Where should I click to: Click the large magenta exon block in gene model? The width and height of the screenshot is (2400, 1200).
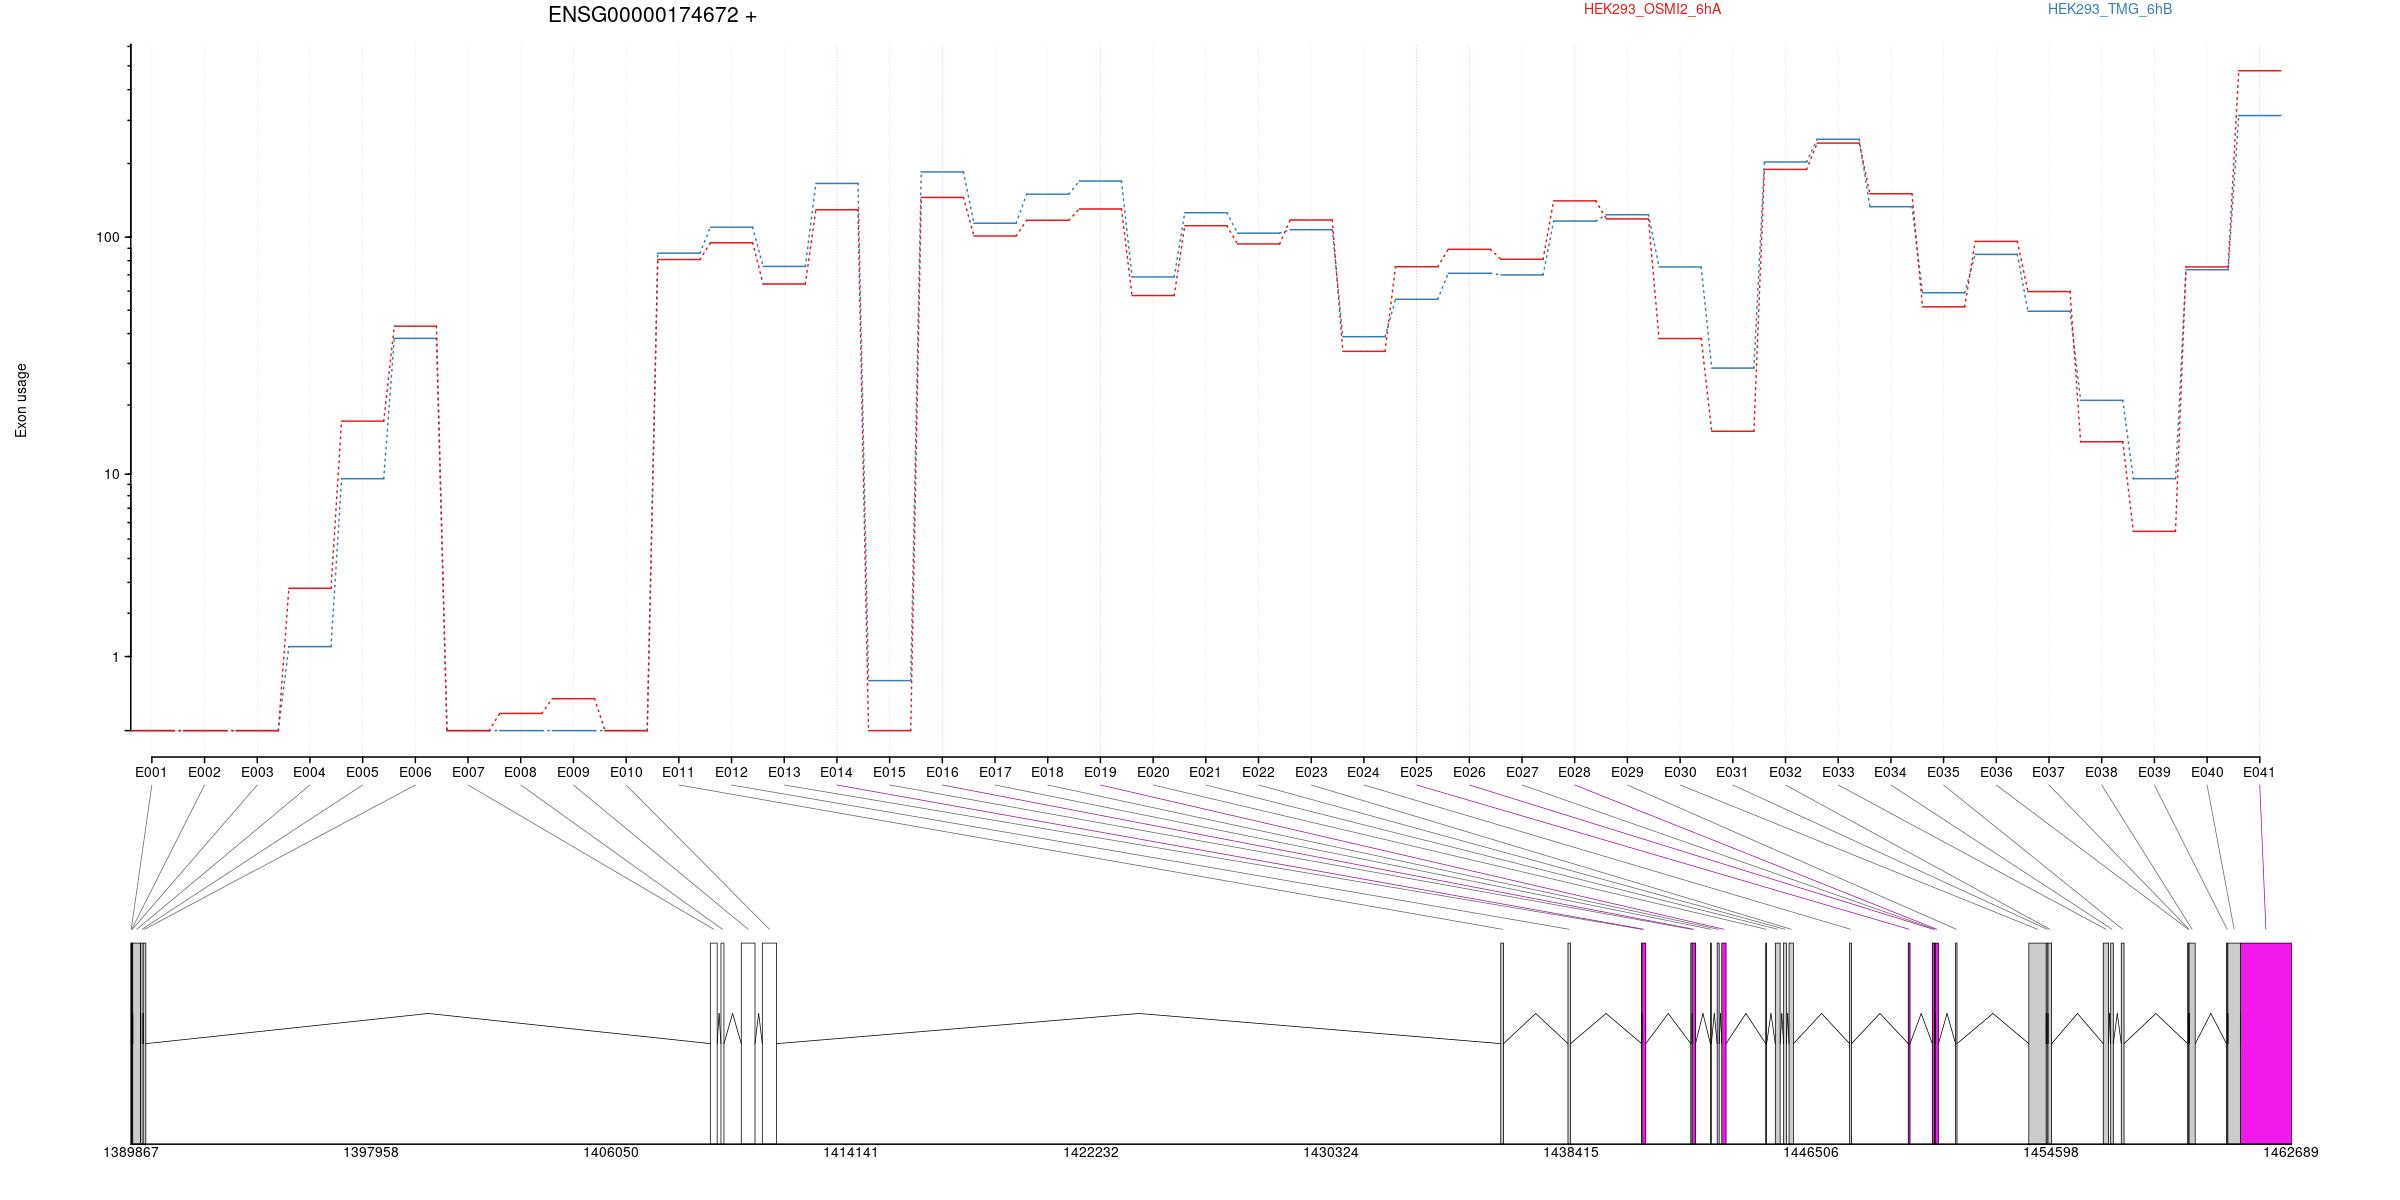pos(2265,1043)
